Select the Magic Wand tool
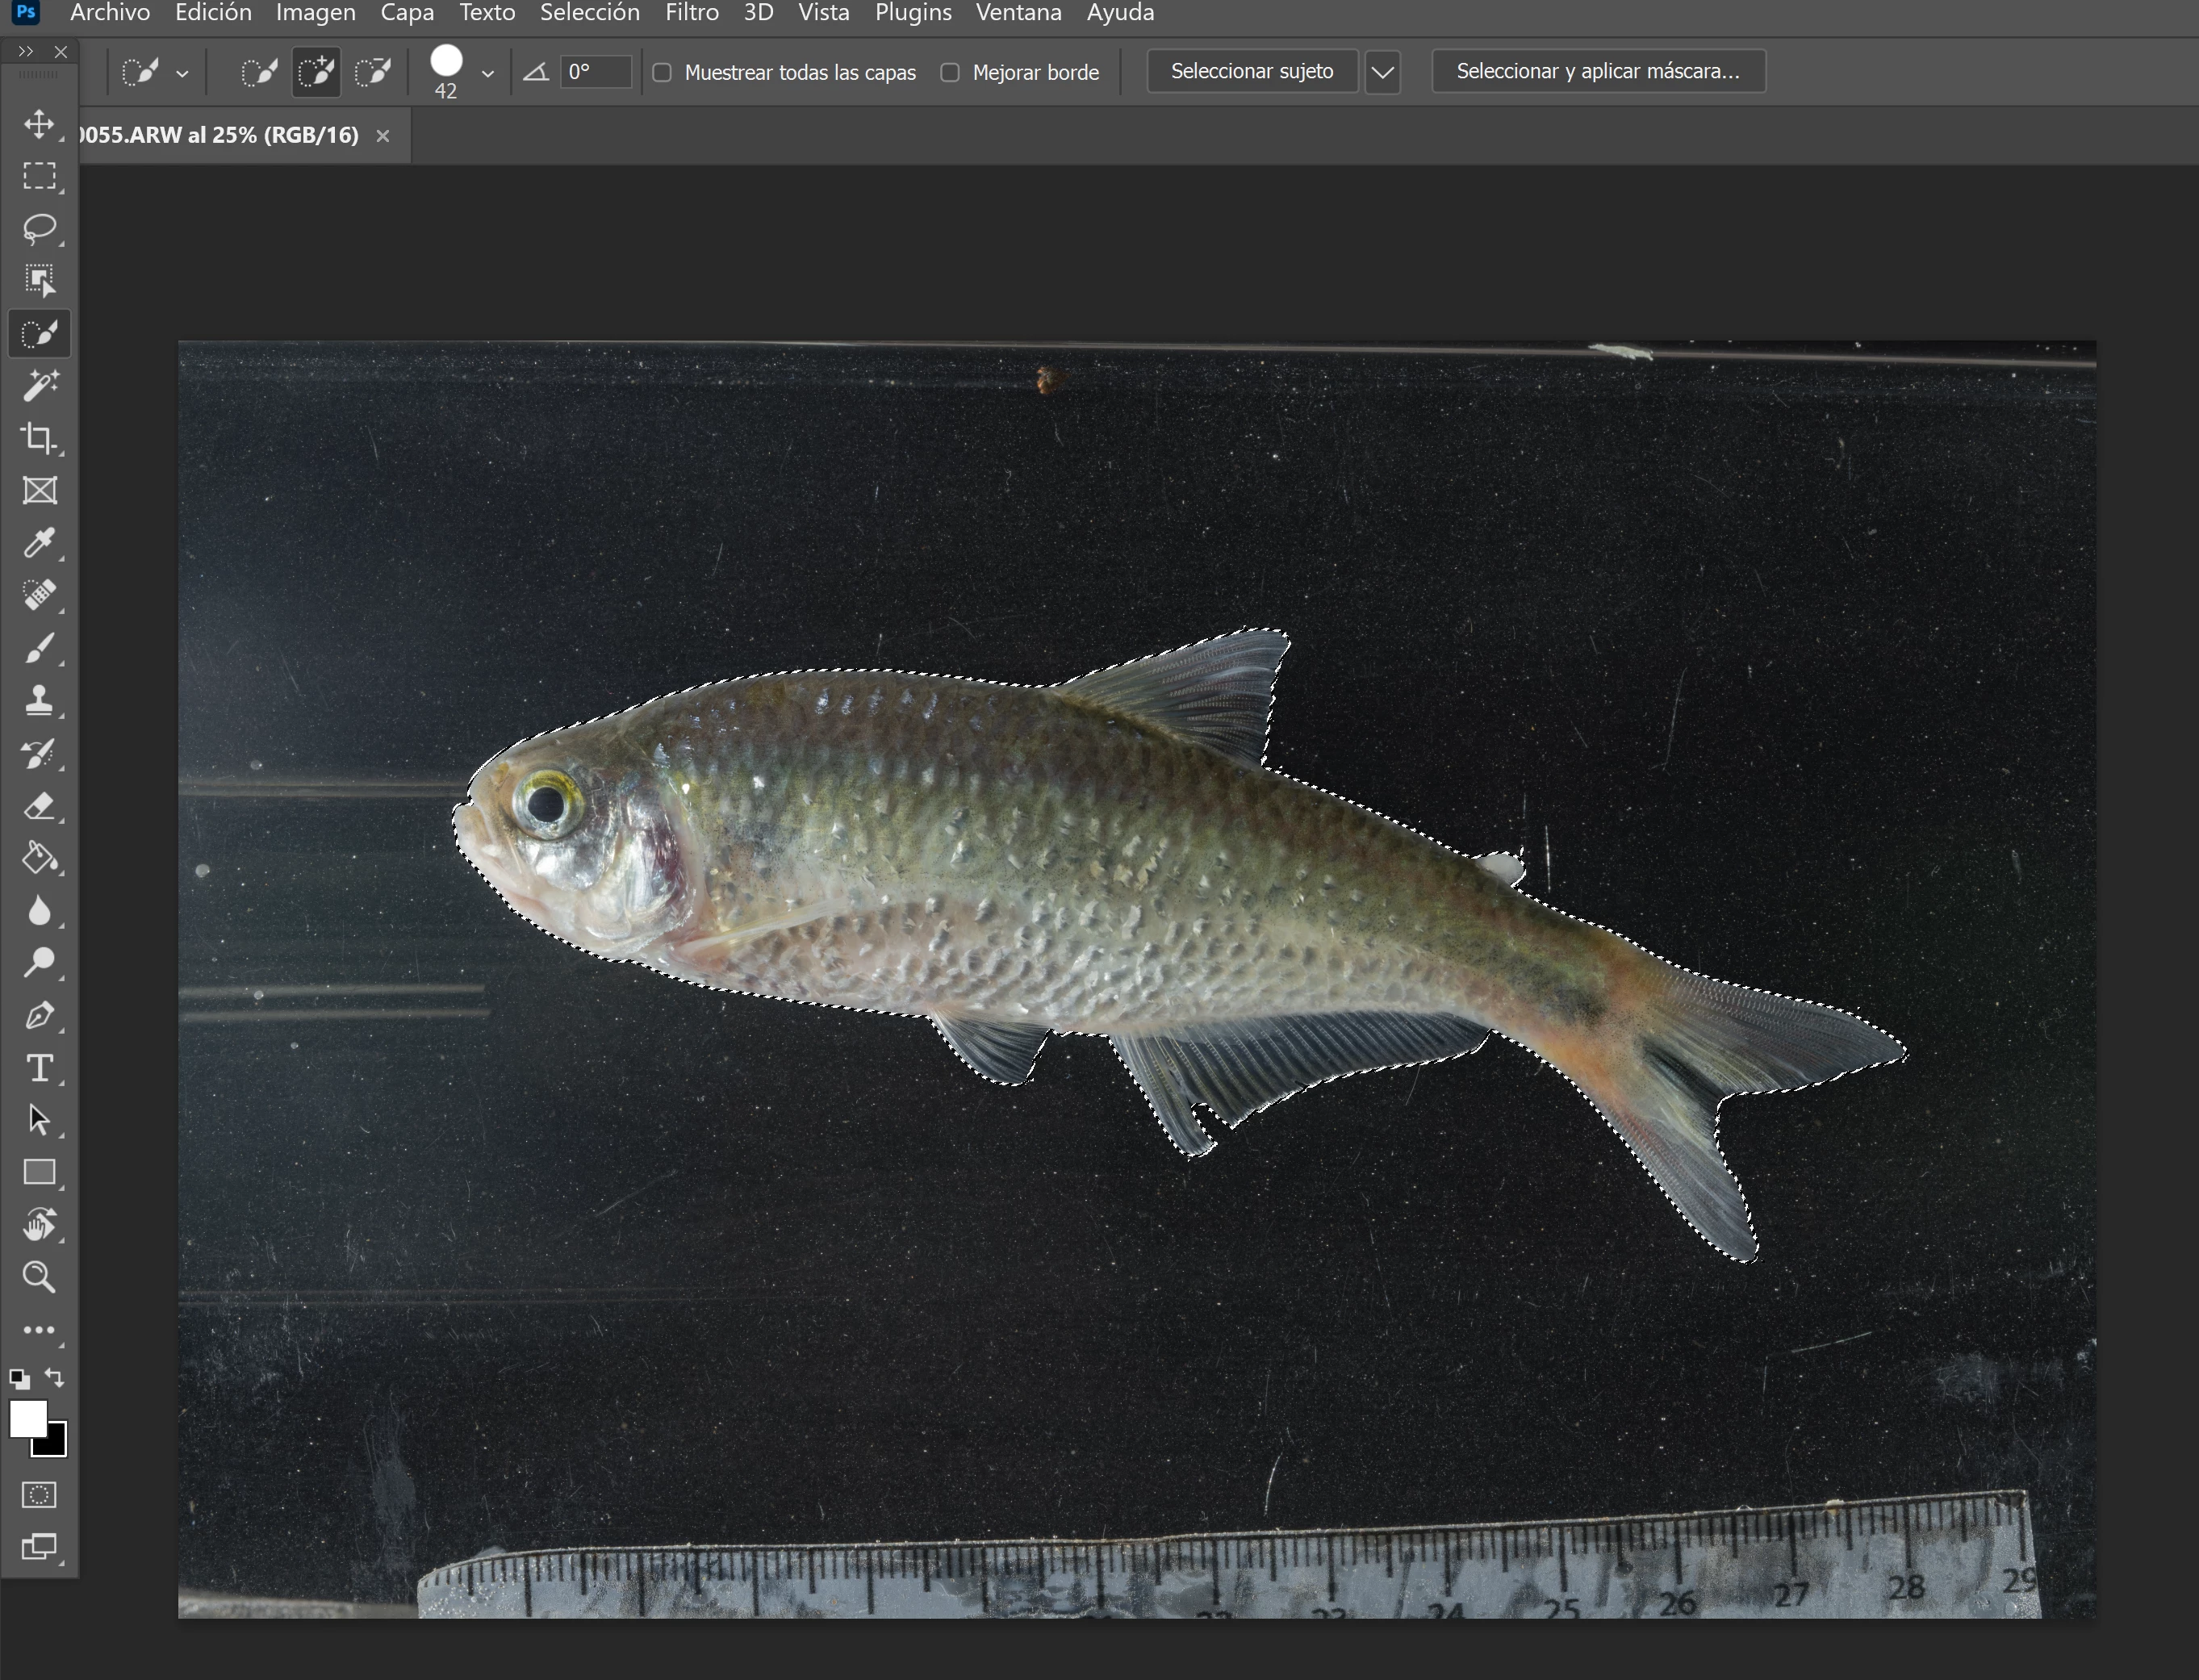Viewport: 2199px width, 1680px height. [x=39, y=385]
